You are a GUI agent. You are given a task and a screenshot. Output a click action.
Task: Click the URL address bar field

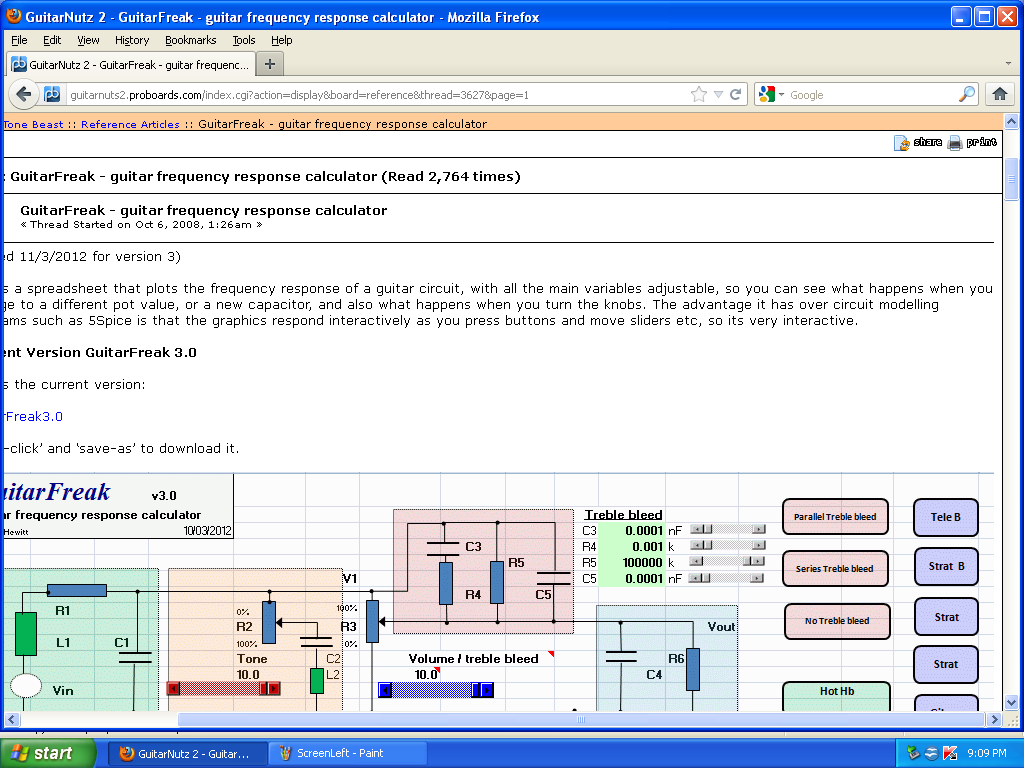[x=376, y=95]
